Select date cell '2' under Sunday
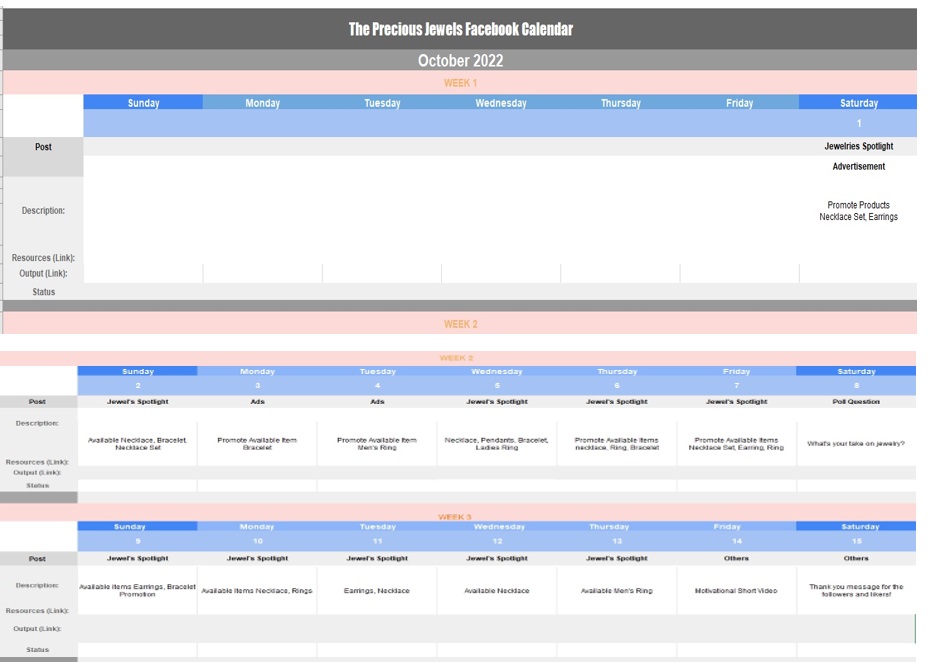This screenshot has width=931, height=671. (138, 385)
